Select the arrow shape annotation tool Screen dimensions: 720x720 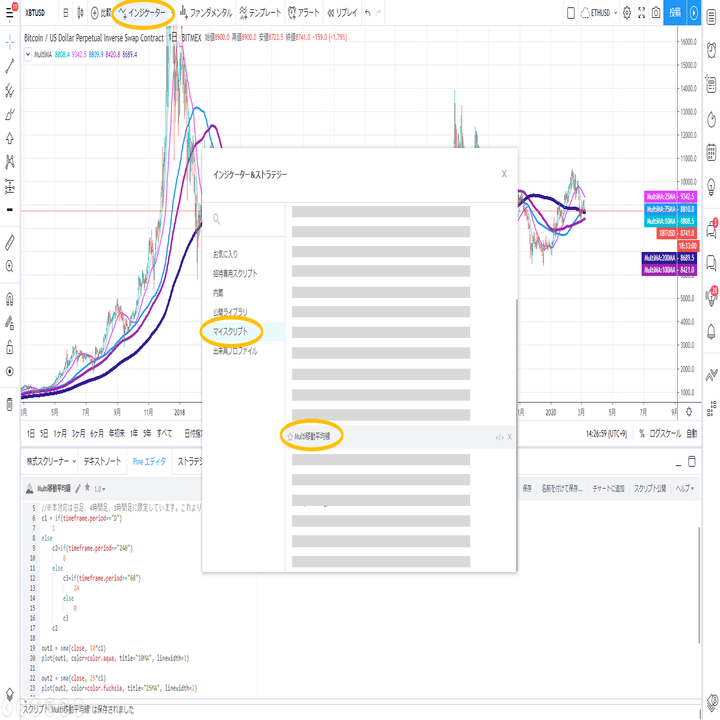[10, 138]
